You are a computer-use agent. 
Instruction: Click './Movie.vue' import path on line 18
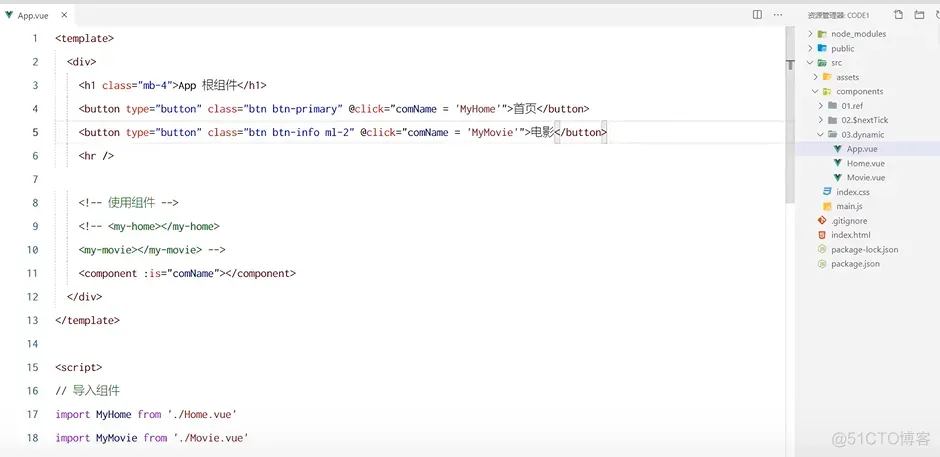[x=211, y=438]
